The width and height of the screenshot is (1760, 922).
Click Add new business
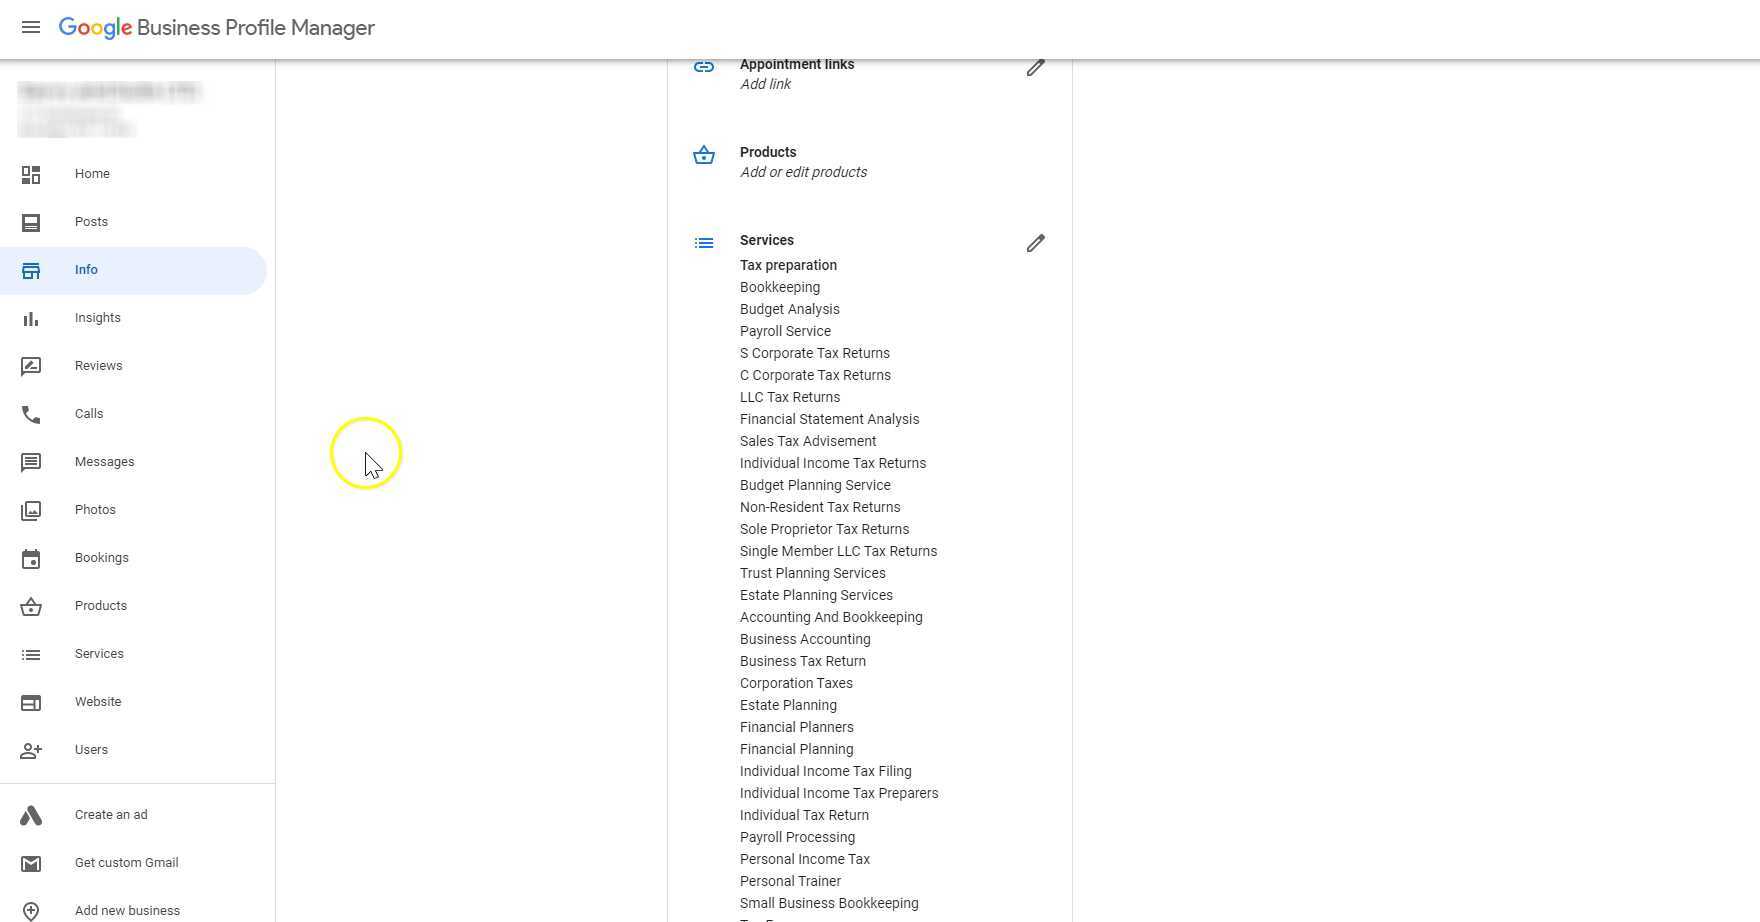tap(127, 910)
